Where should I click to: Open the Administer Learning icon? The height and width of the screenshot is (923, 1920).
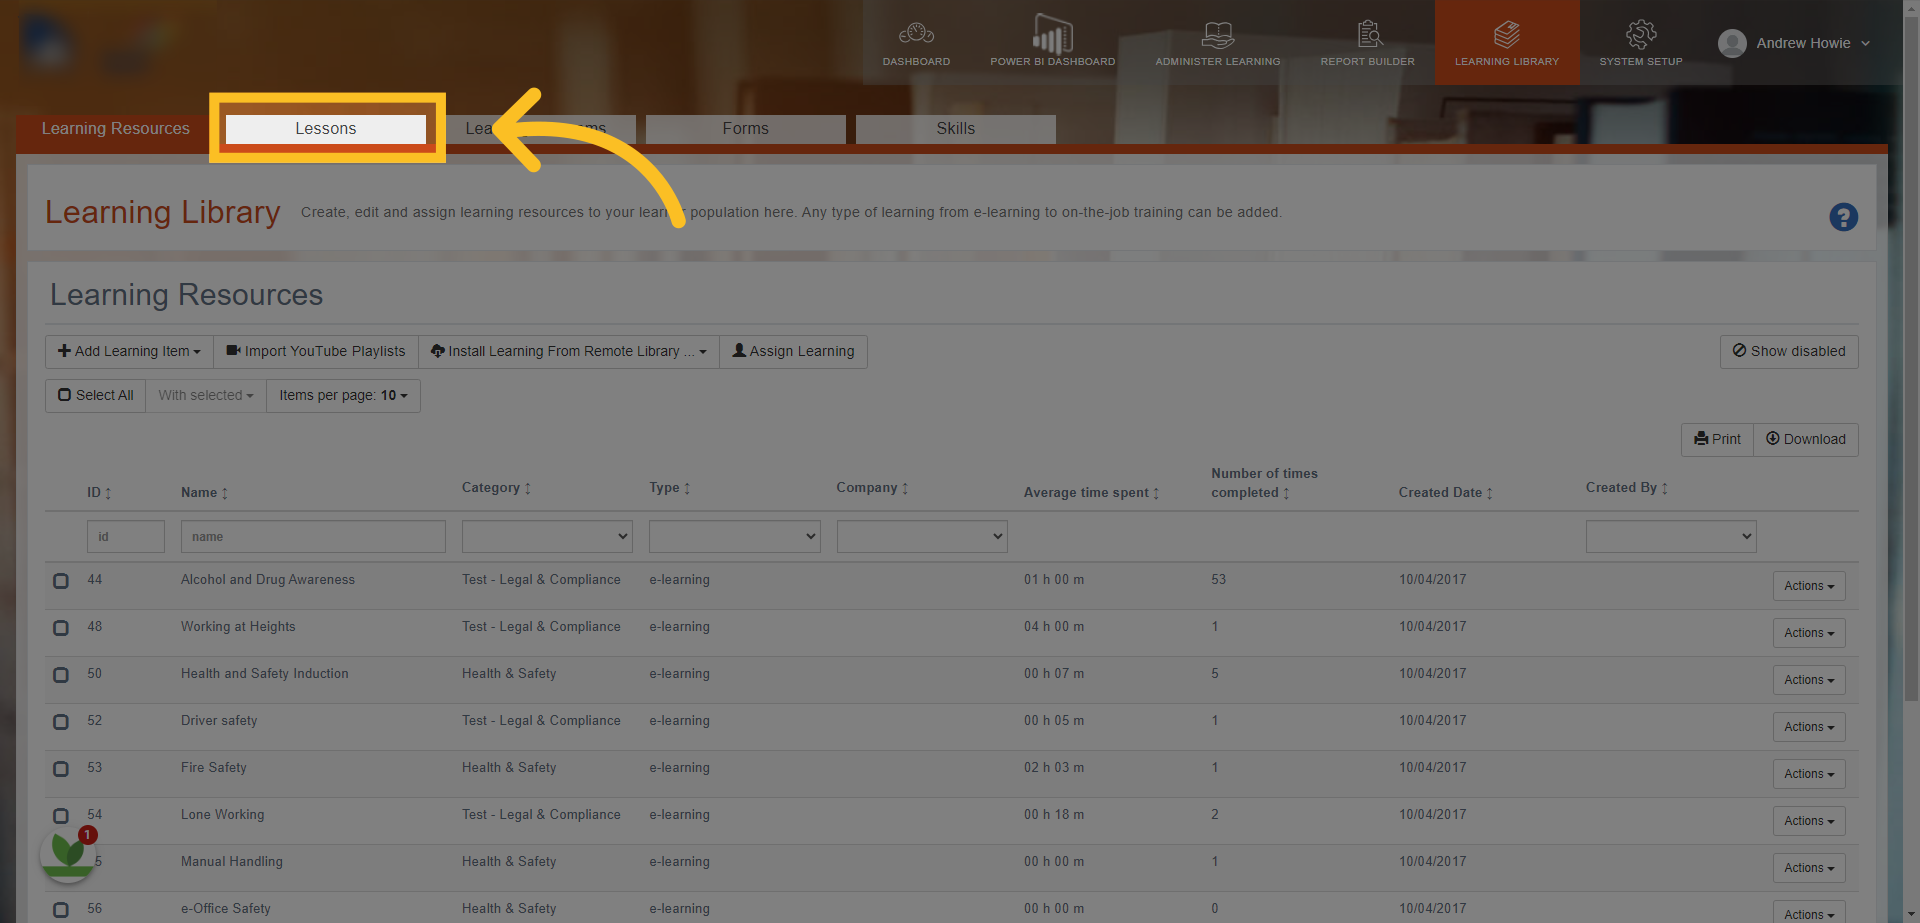(1217, 34)
